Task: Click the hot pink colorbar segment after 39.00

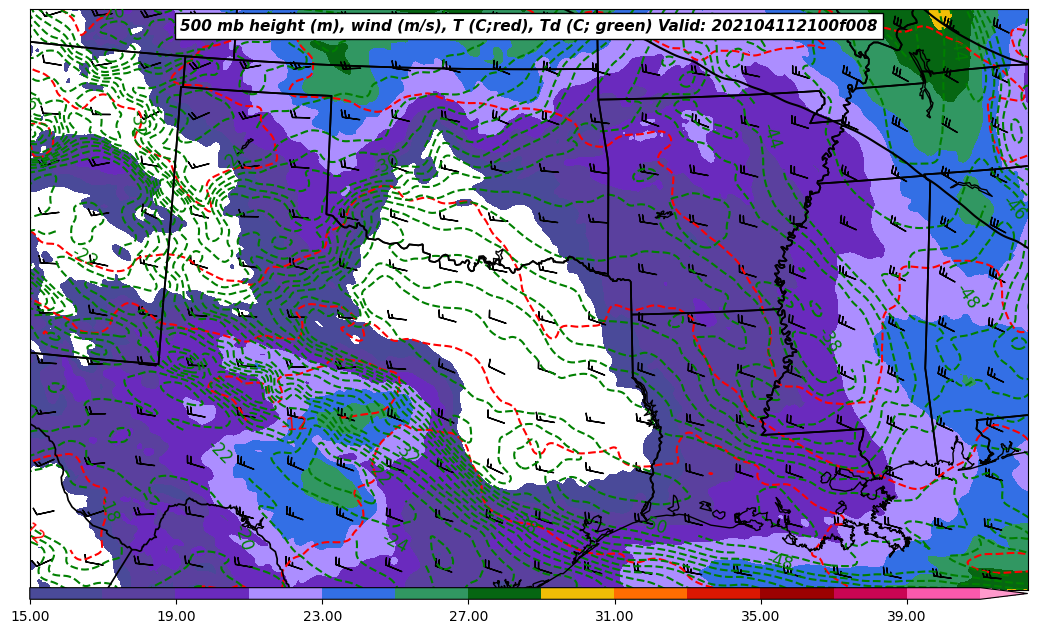Action: pos(942,593)
